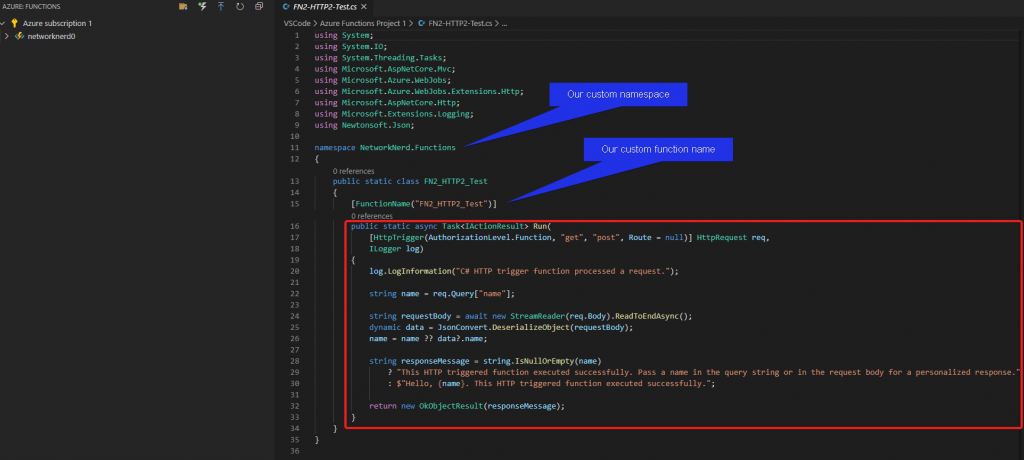This screenshot has height=460, width=1024.
Task: Click the Collapse All icon in panel header
Action: pyautogui.click(x=259, y=7)
